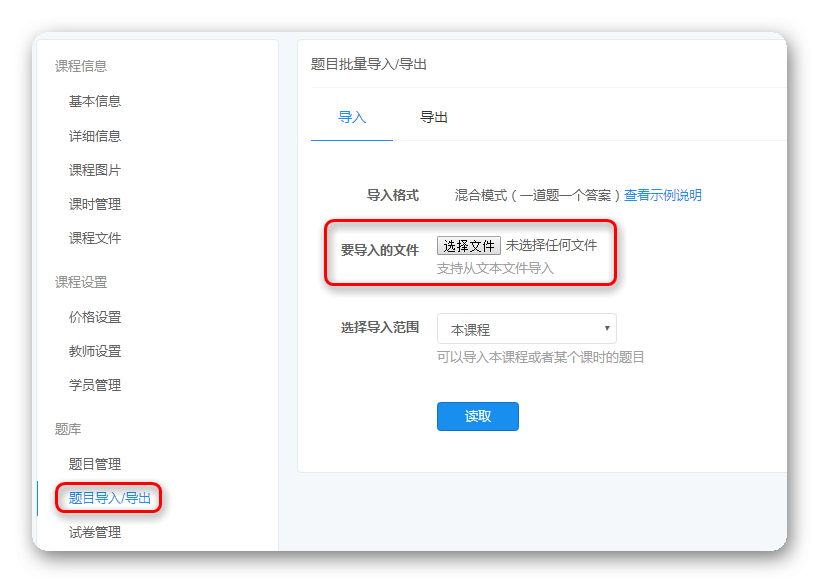The image size is (819, 583).
Task: Click the 课程设置 section heading
Action: pos(81,282)
